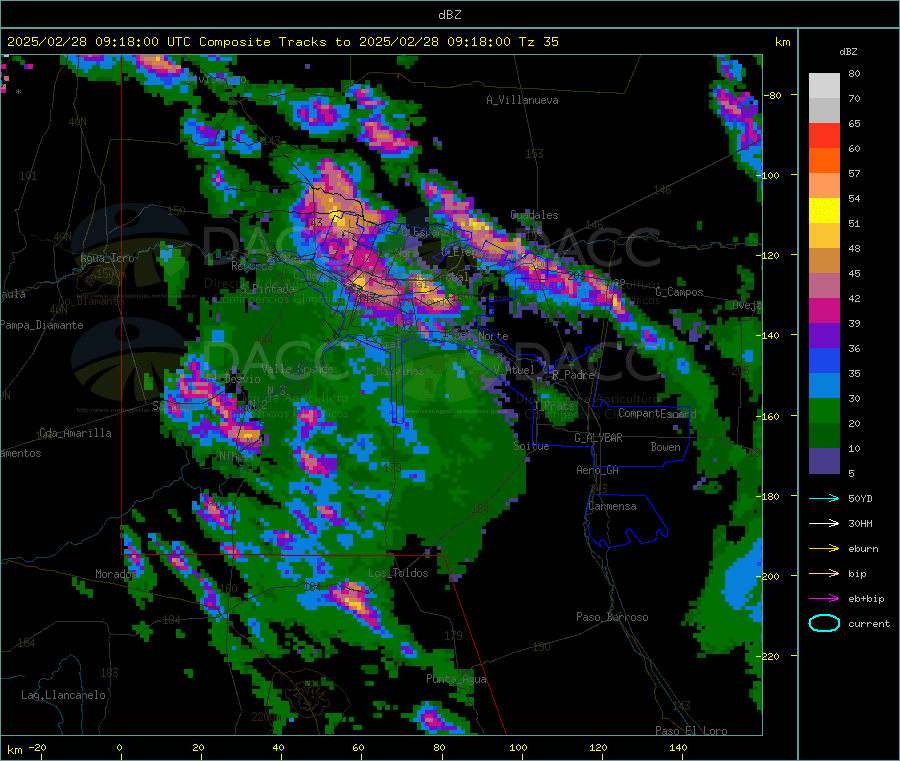Click the '0' km tick on bottom axis
This screenshot has height=761, width=900.
point(119,748)
